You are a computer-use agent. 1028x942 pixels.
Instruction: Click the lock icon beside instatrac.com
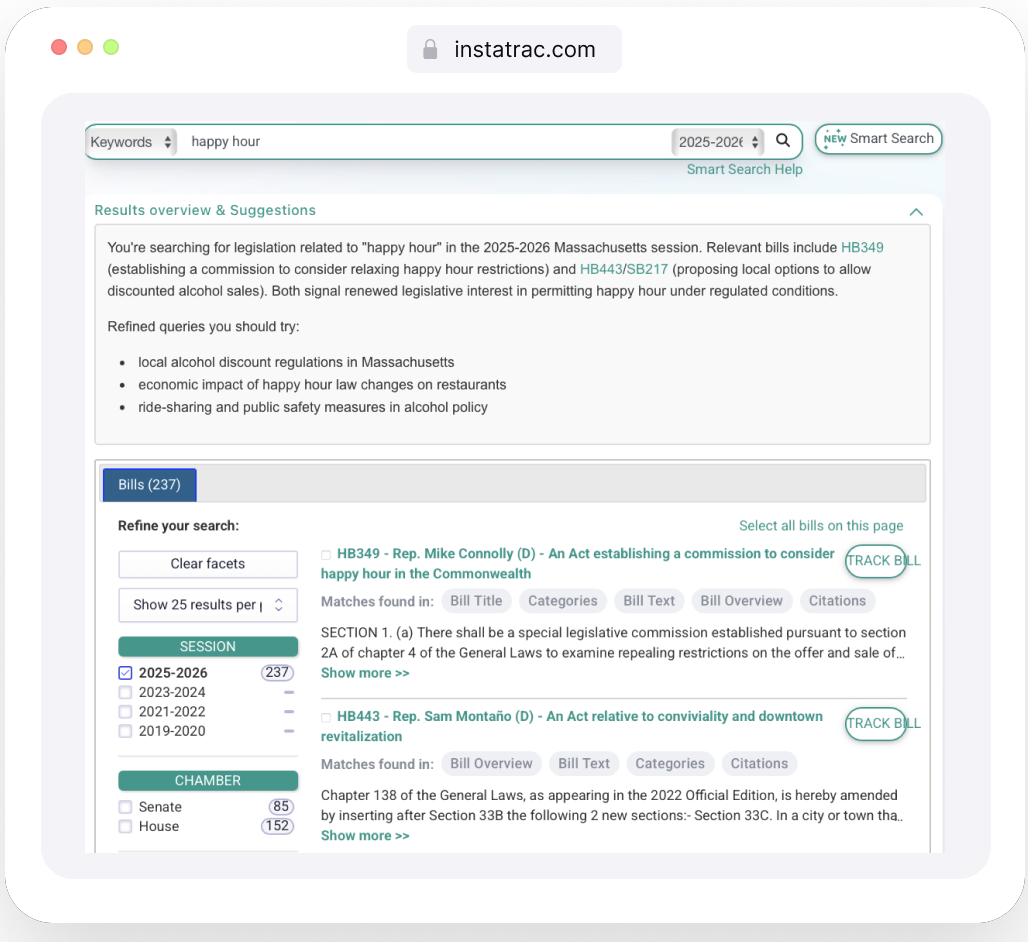tap(430, 49)
